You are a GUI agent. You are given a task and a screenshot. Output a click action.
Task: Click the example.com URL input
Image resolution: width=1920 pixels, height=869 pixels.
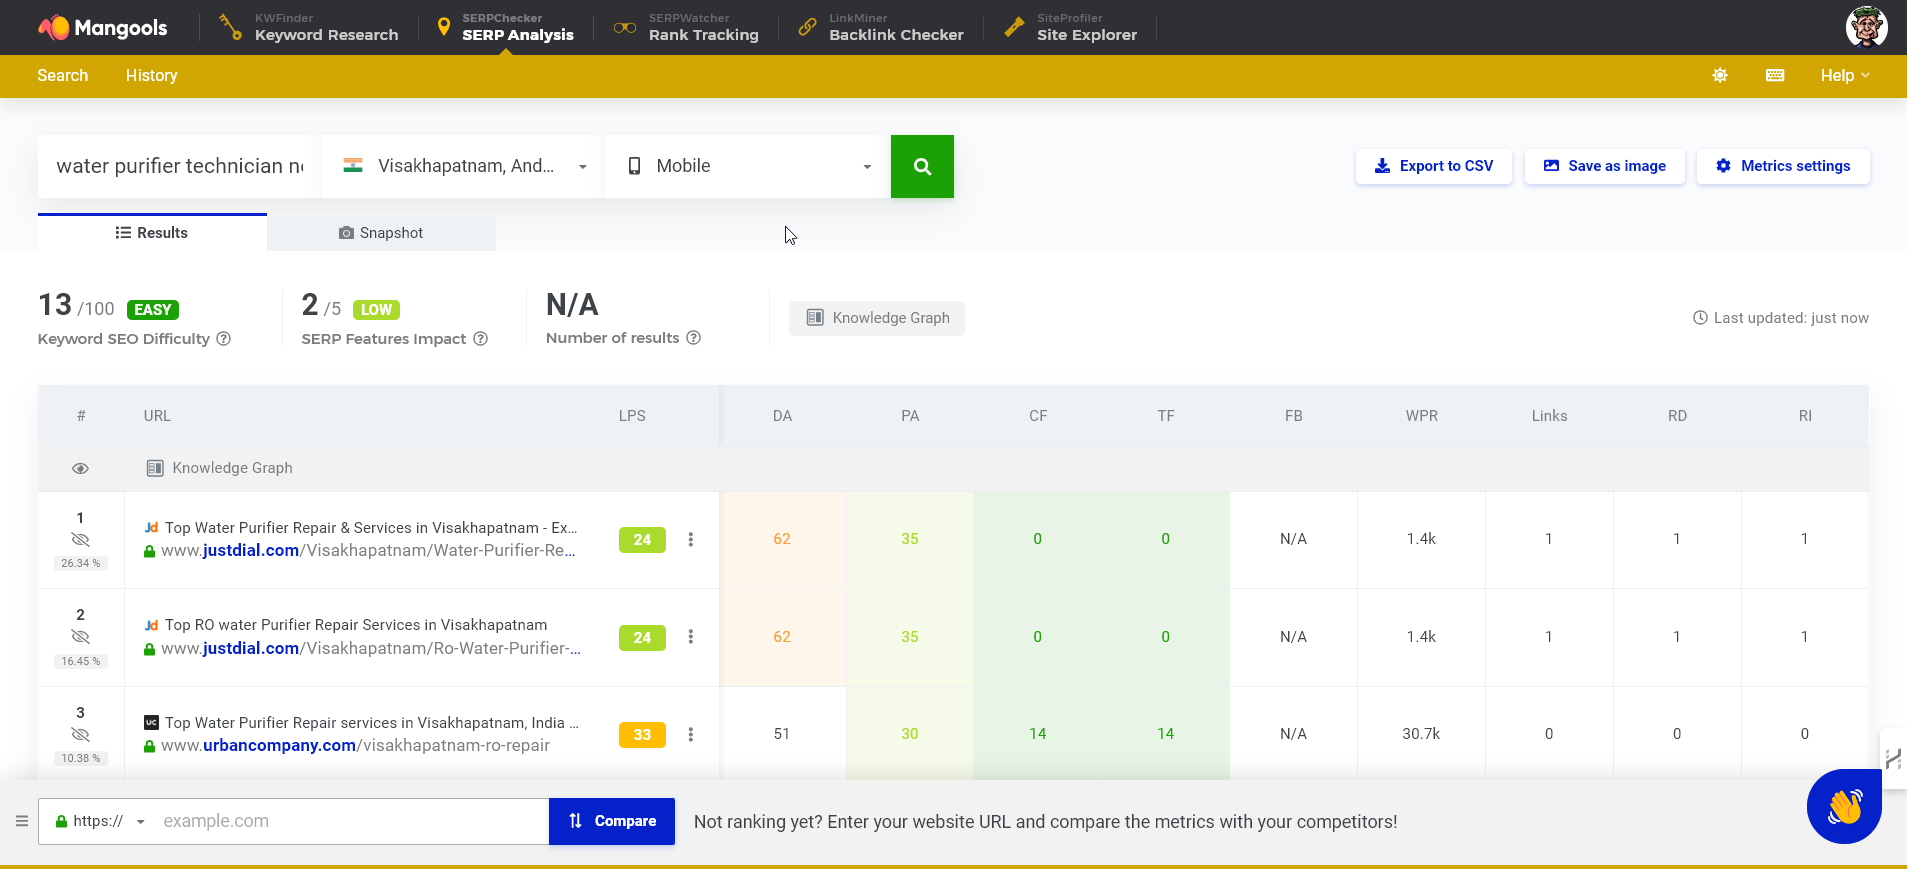coord(350,821)
